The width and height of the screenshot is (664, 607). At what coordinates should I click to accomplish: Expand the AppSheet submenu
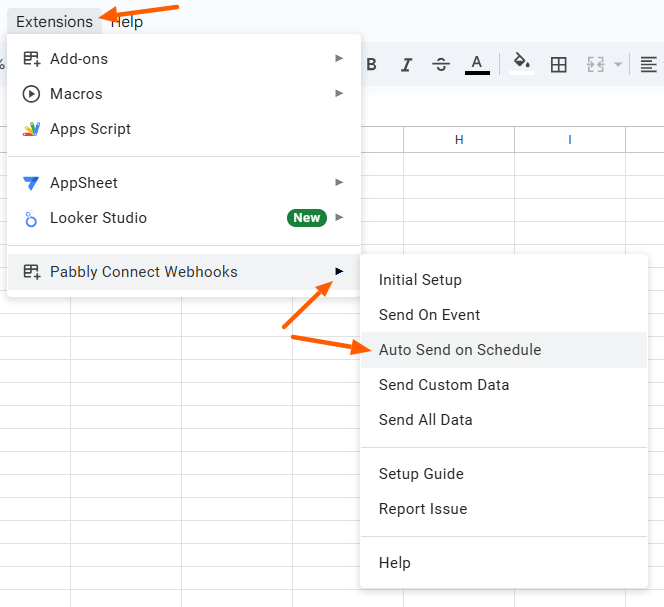coord(184,183)
